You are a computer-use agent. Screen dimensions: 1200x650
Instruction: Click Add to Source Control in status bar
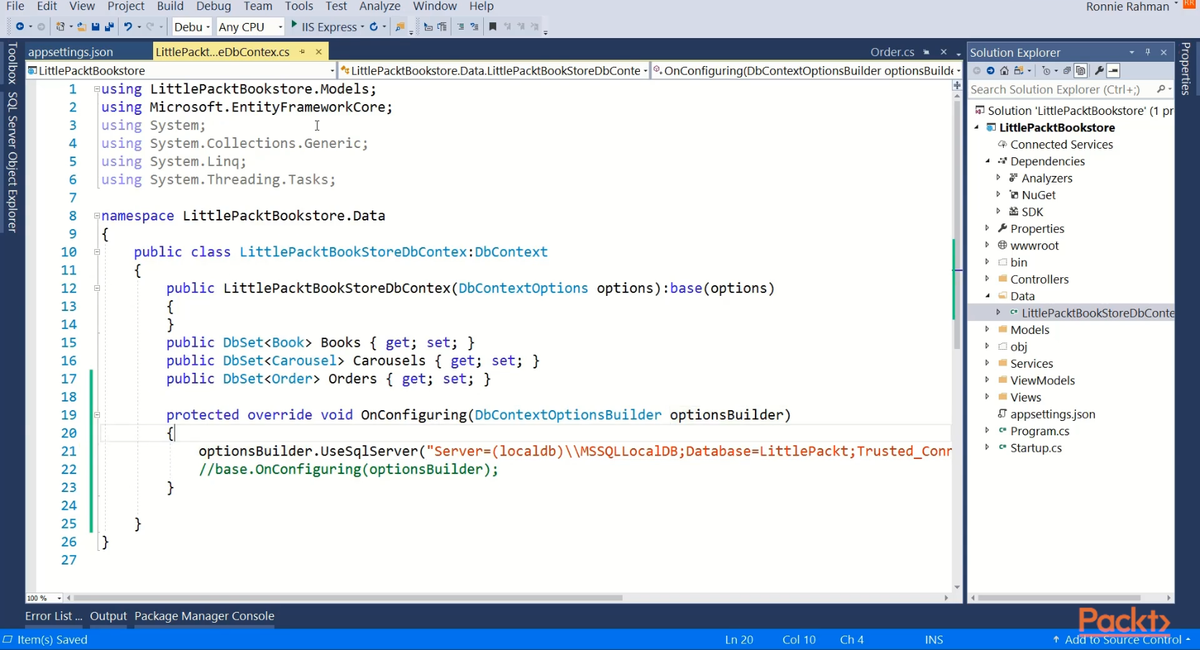pyautogui.click(x=1121, y=639)
